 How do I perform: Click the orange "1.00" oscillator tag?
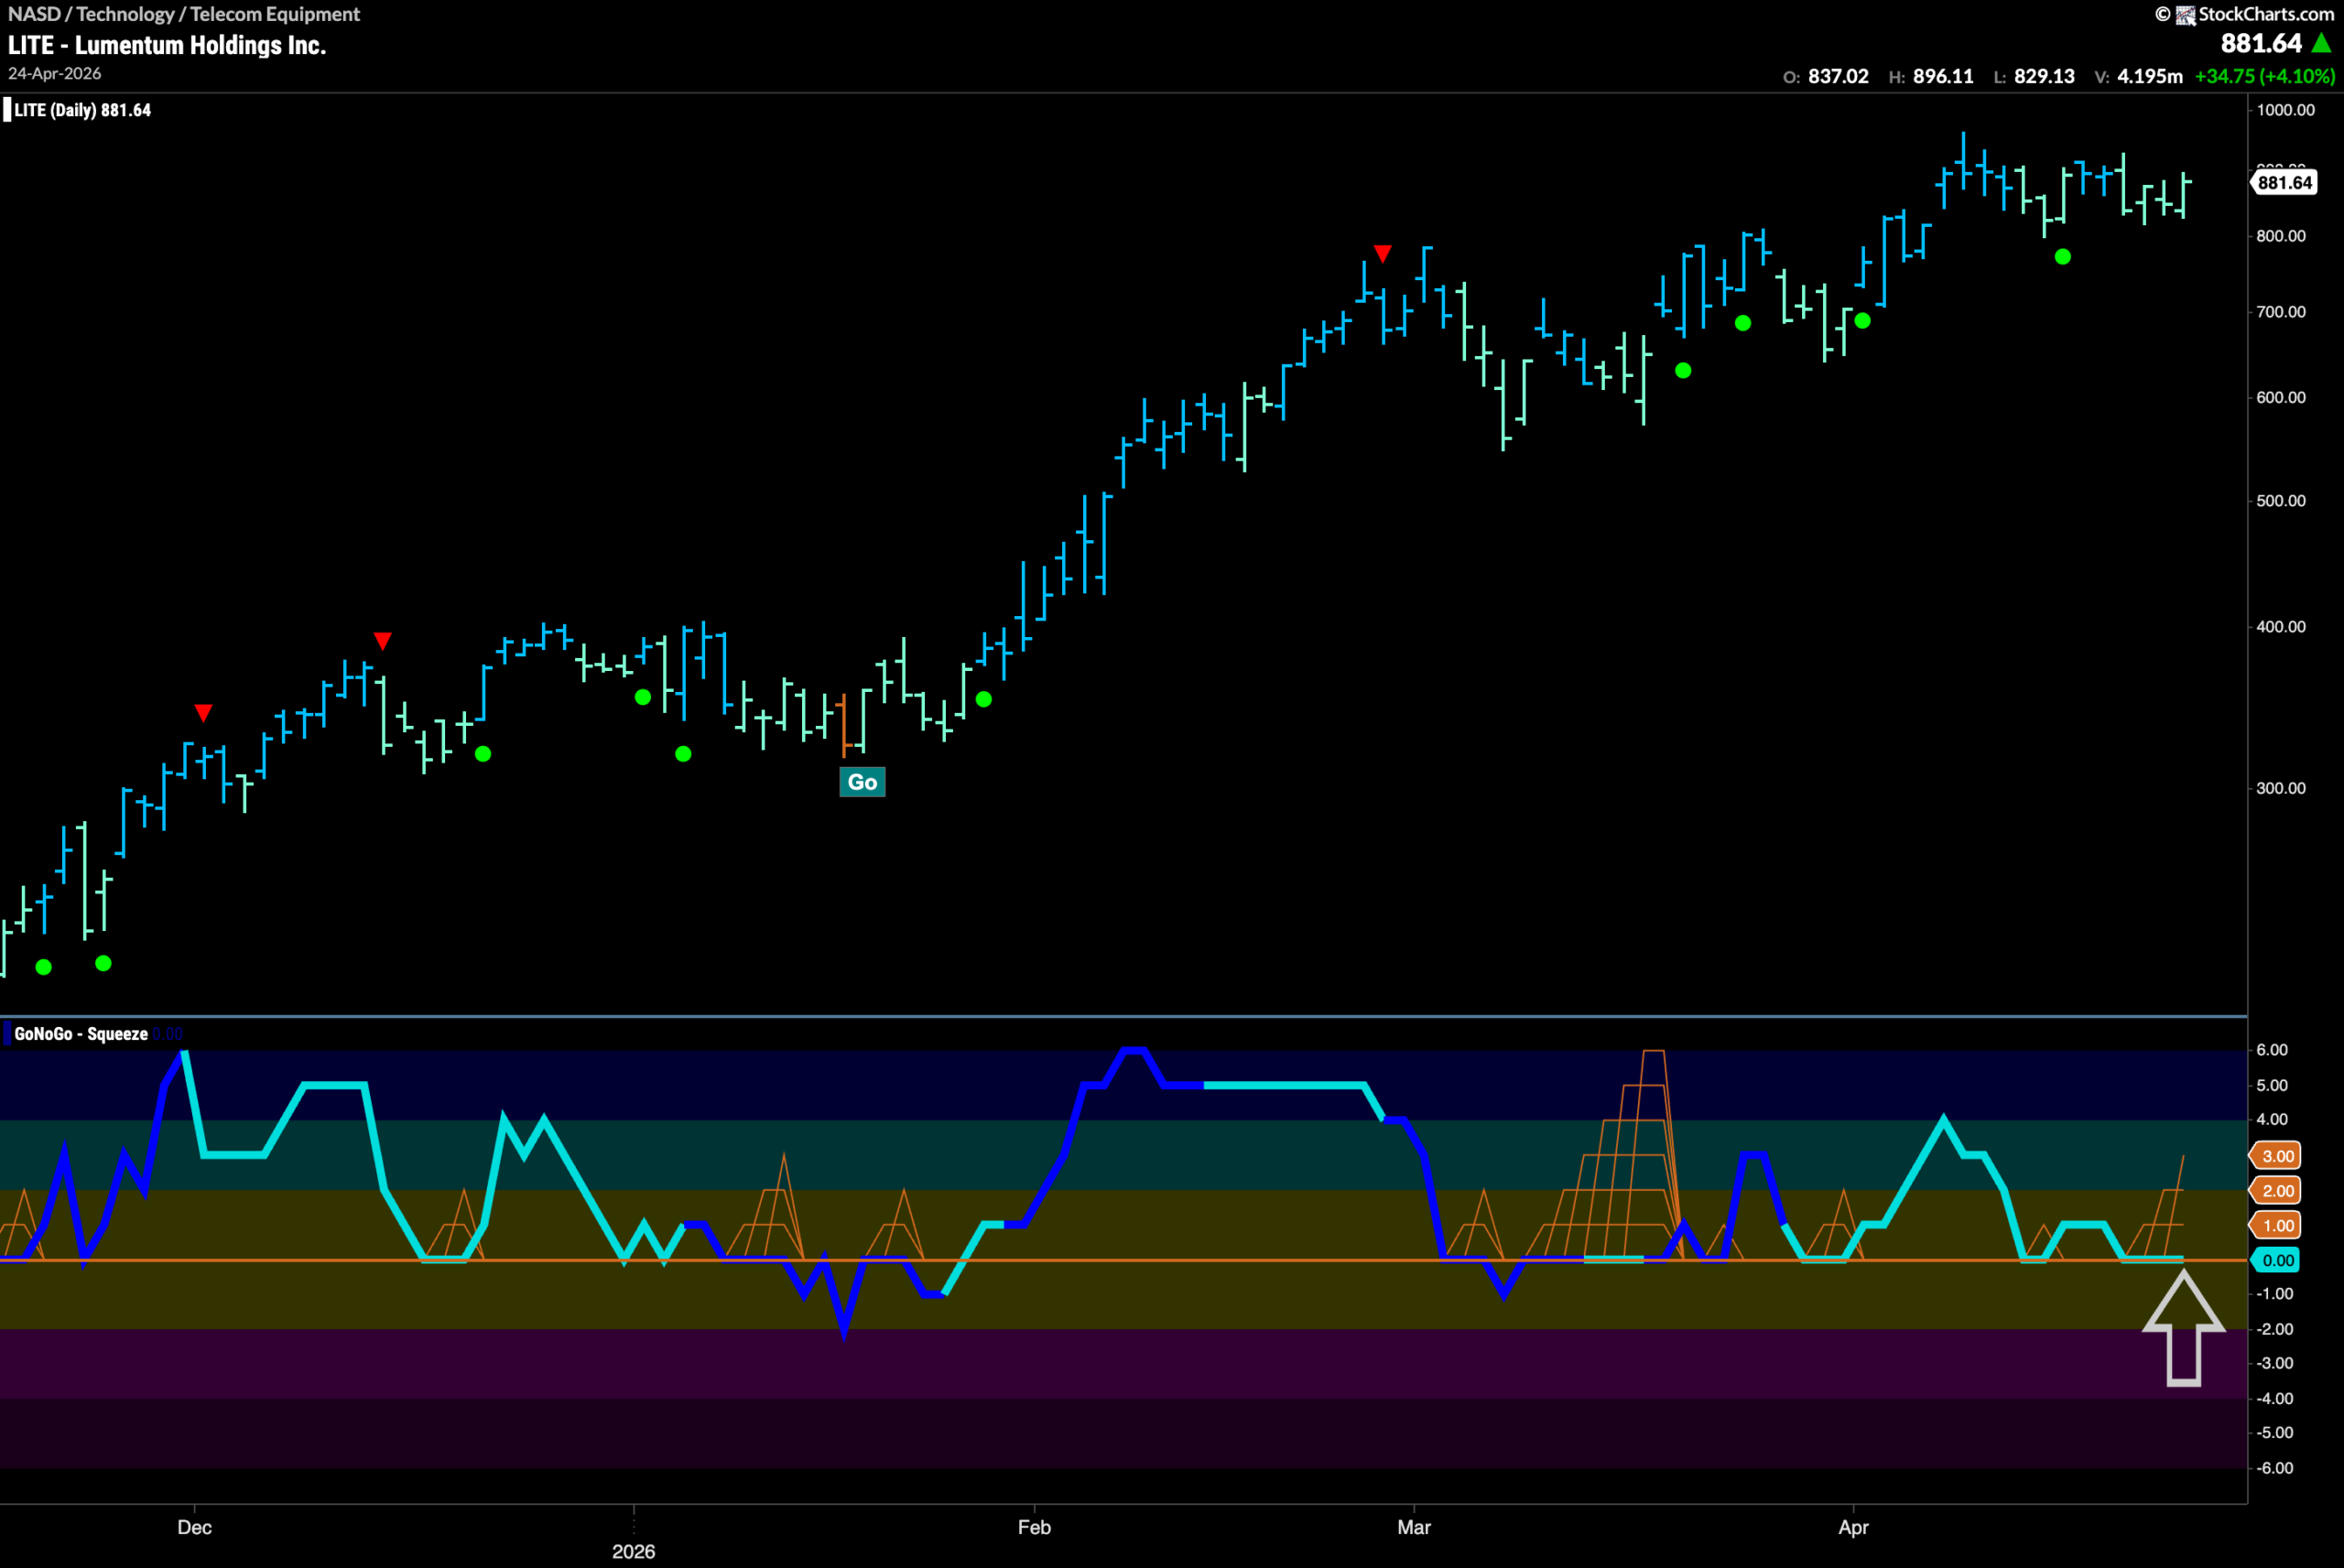(x=2277, y=1226)
